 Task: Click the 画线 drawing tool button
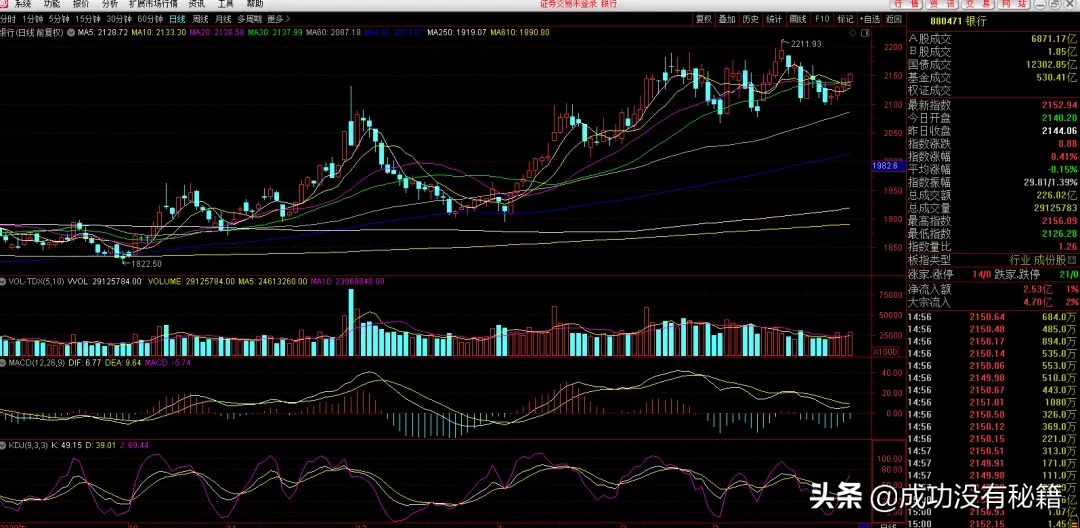pyautogui.click(x=798, y=19)
